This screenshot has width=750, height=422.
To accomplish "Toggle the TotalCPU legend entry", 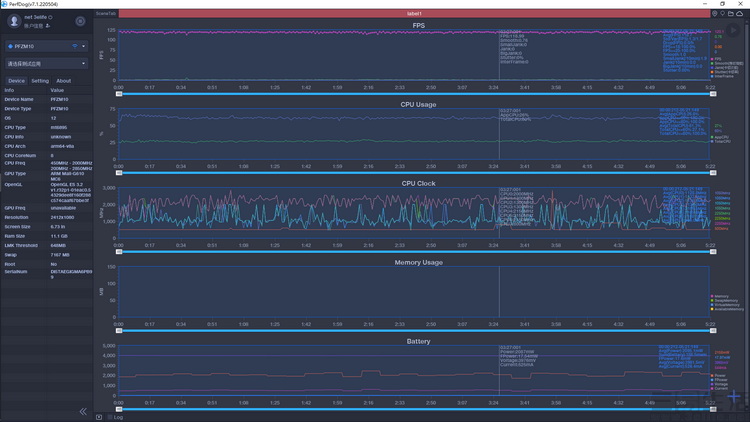I will pyautogui.click(x=720, y=142).
